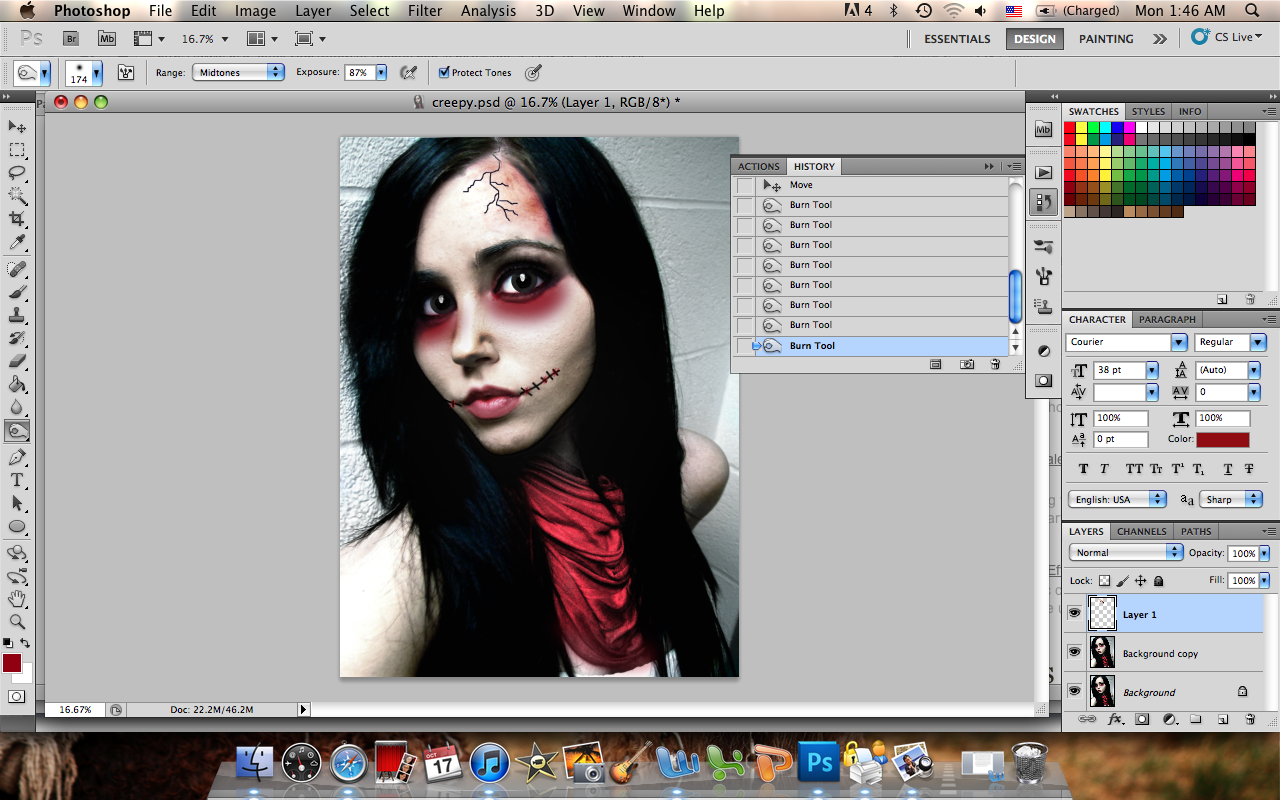Create new snapshot in History panel
Image resolution: width=1280 pixels, height=800 pixels.
pos(967,365)
